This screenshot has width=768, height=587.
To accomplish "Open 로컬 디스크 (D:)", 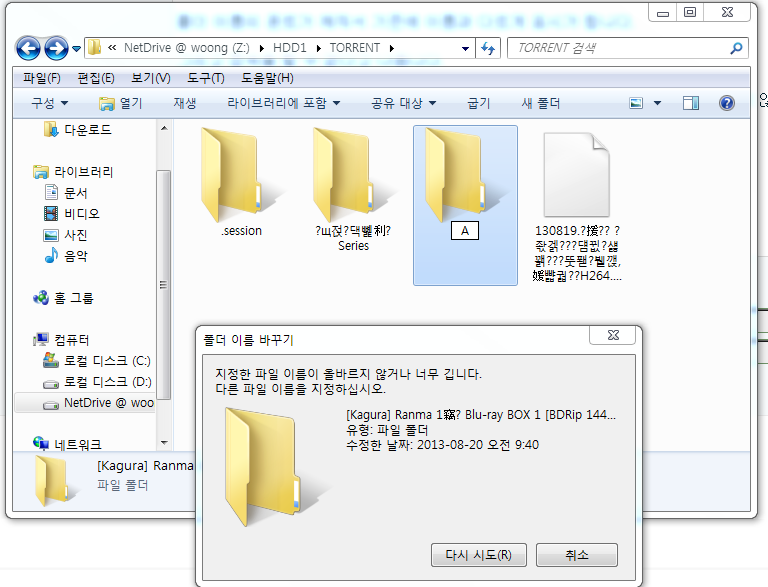I will point(97,382).
